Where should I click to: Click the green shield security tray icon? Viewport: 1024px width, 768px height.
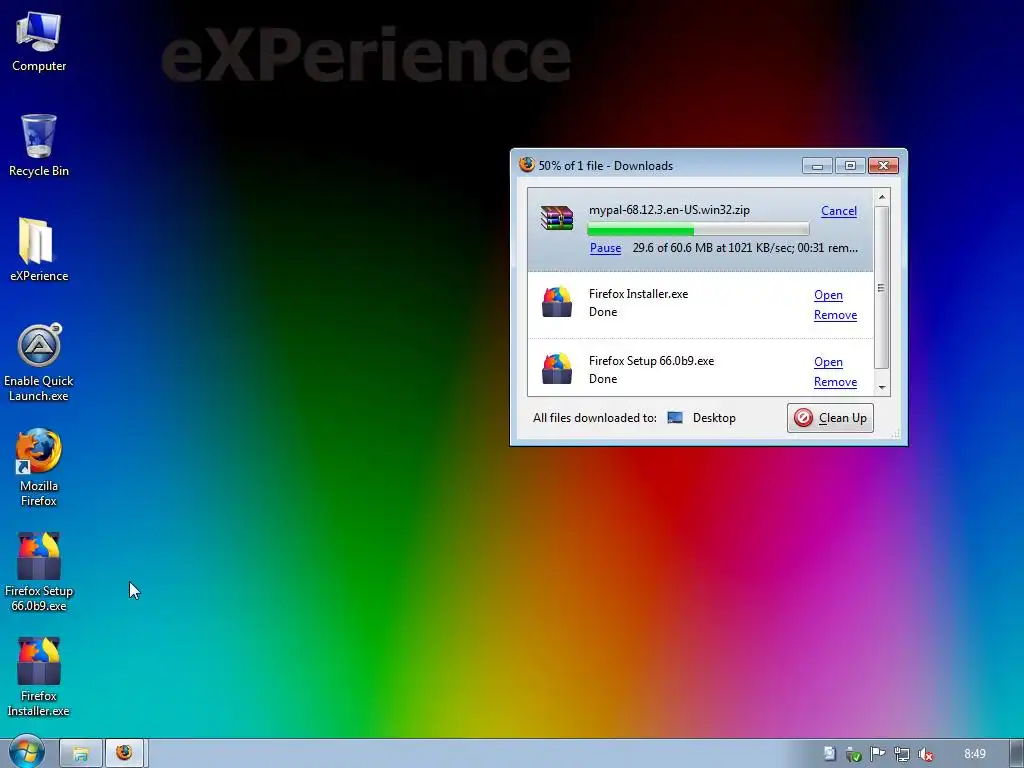click(x=853, y=754)
